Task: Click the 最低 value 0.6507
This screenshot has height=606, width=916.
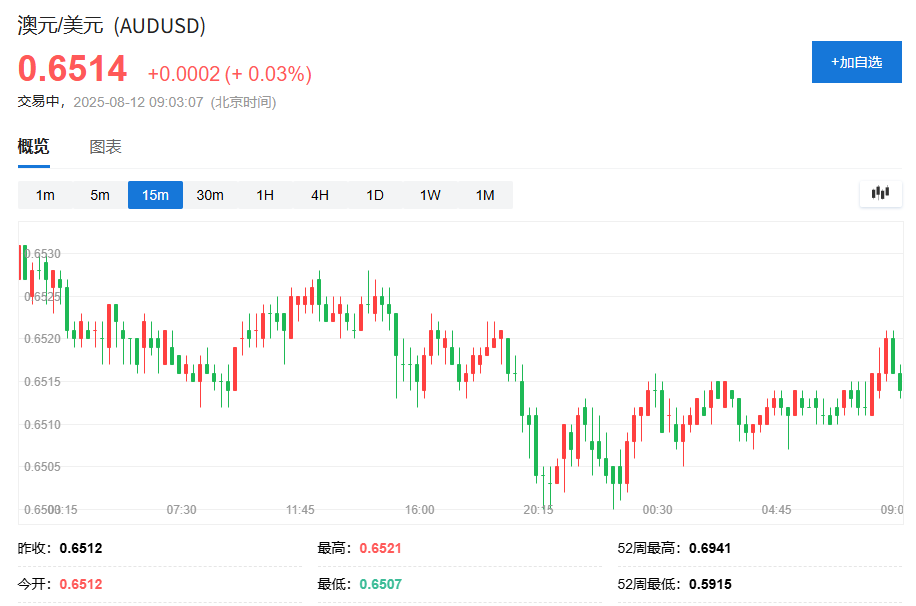Action: [x=380, y=584]
